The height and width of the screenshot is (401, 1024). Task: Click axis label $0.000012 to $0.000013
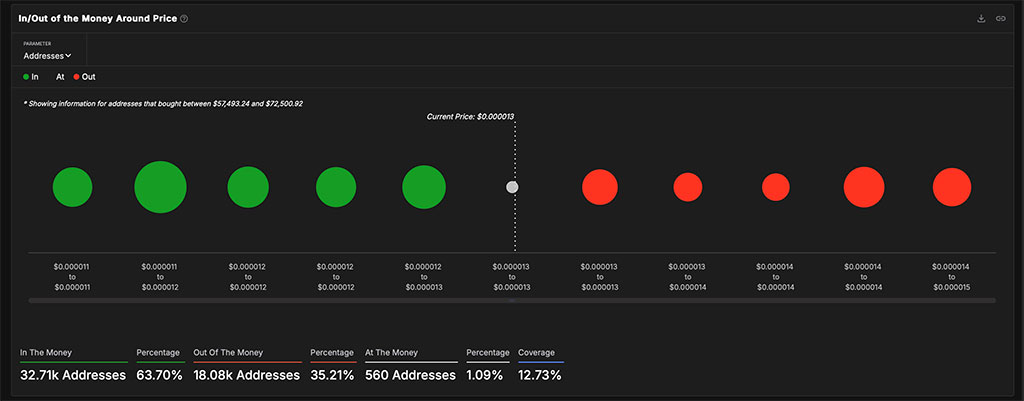point(423,277)
